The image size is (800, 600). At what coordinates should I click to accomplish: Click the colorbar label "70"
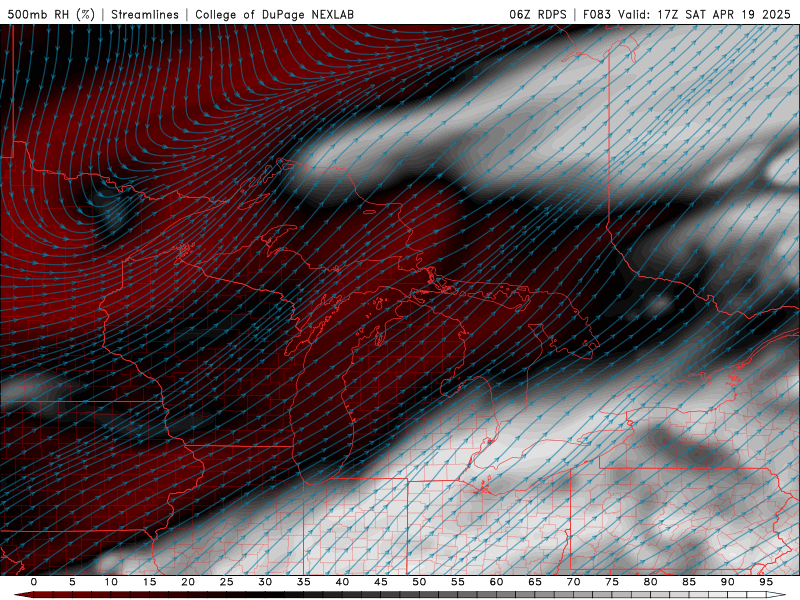(x=573, y=582)
